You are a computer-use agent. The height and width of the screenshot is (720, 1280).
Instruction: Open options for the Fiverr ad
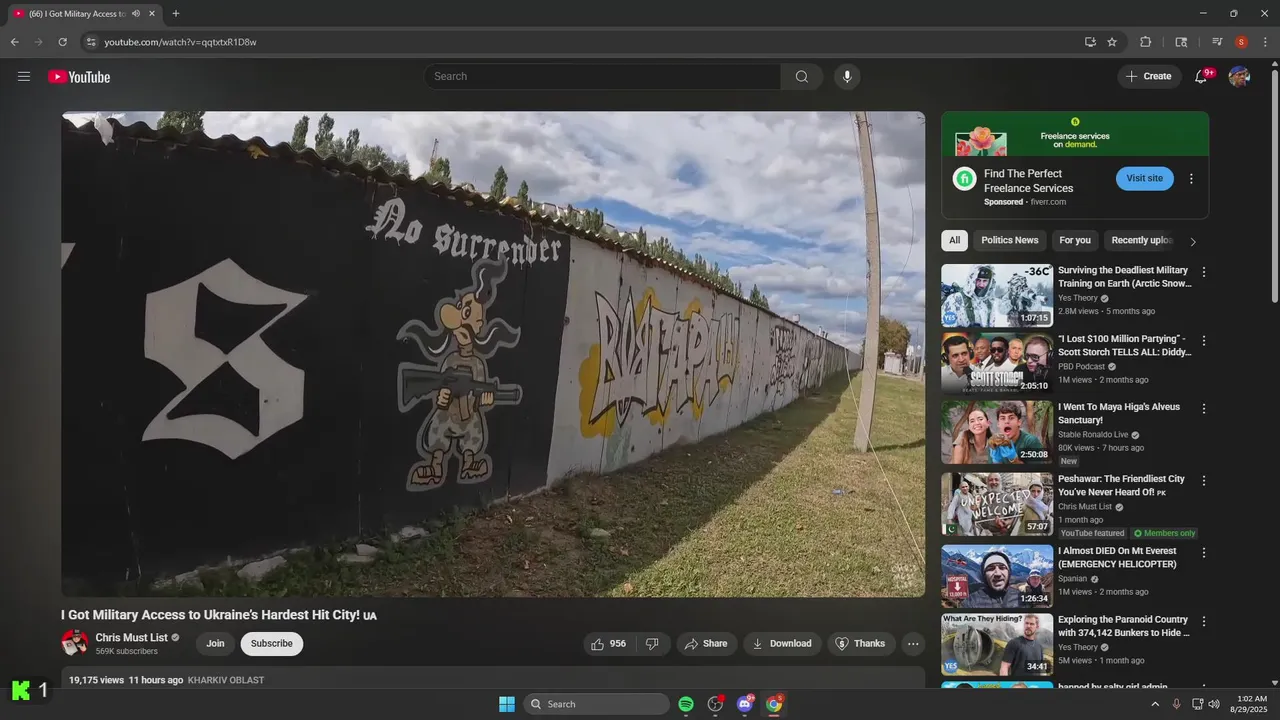[1191, 179]
